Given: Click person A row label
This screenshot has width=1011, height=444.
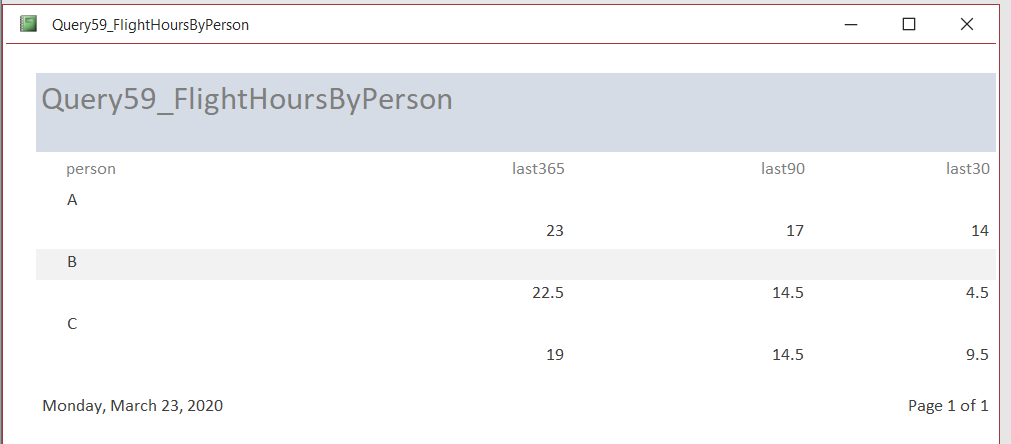Looking at the screenshot, I should tap(72, 200).
